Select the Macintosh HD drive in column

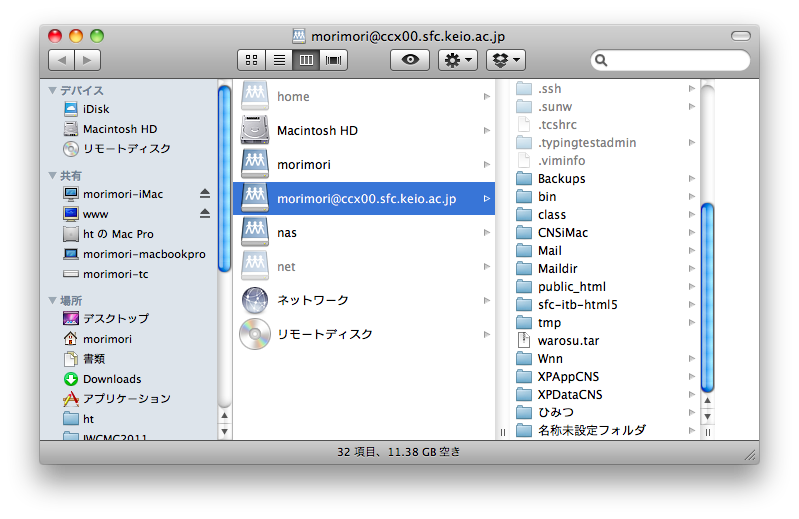pos(316,130)
